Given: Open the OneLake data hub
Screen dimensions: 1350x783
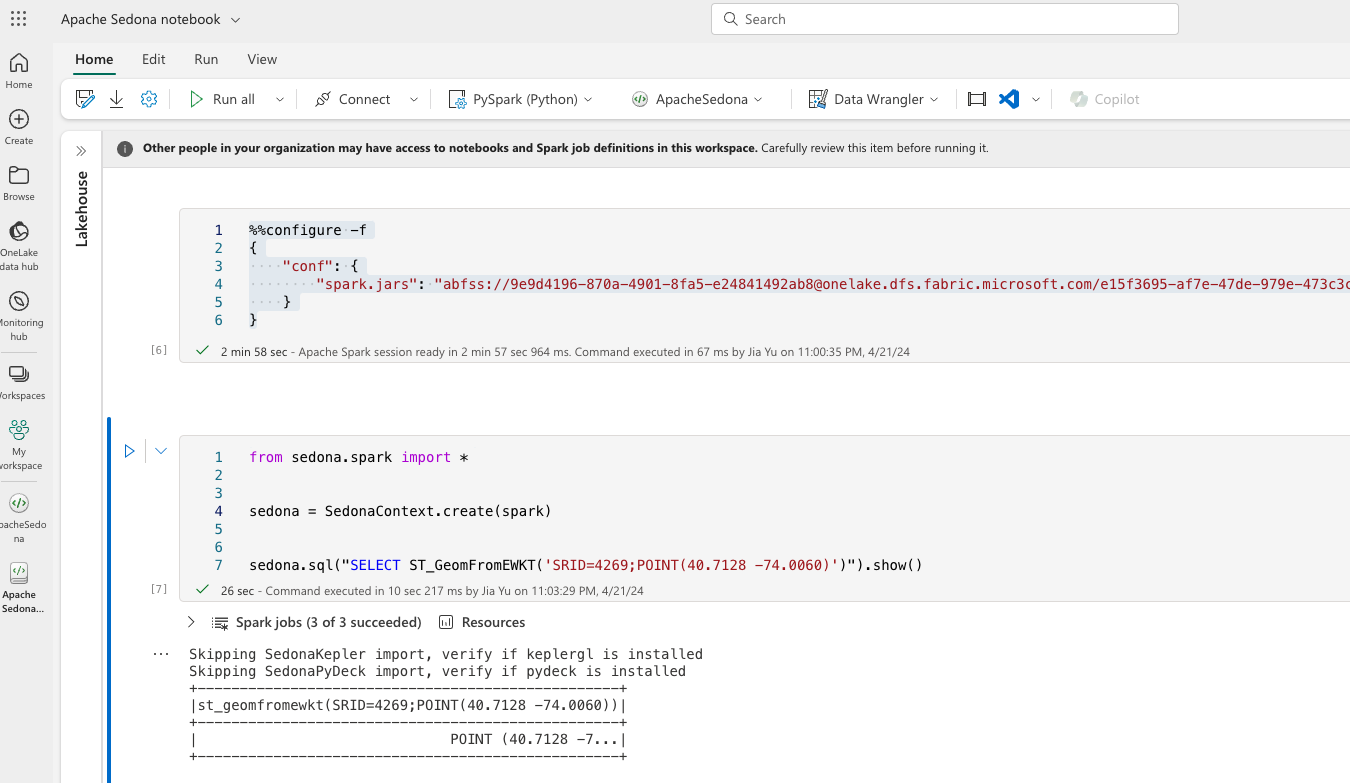Looking at the screenshot, I should click(x=19, y=244).
